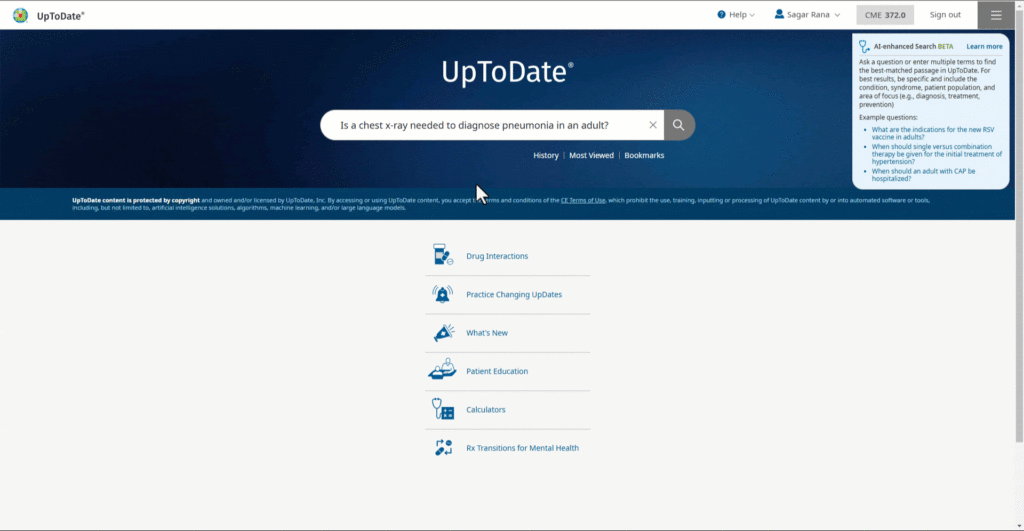This screenshot has width=1024, height=531.
Task: Click the Patient Education icon
Action: tap(442, 371)
